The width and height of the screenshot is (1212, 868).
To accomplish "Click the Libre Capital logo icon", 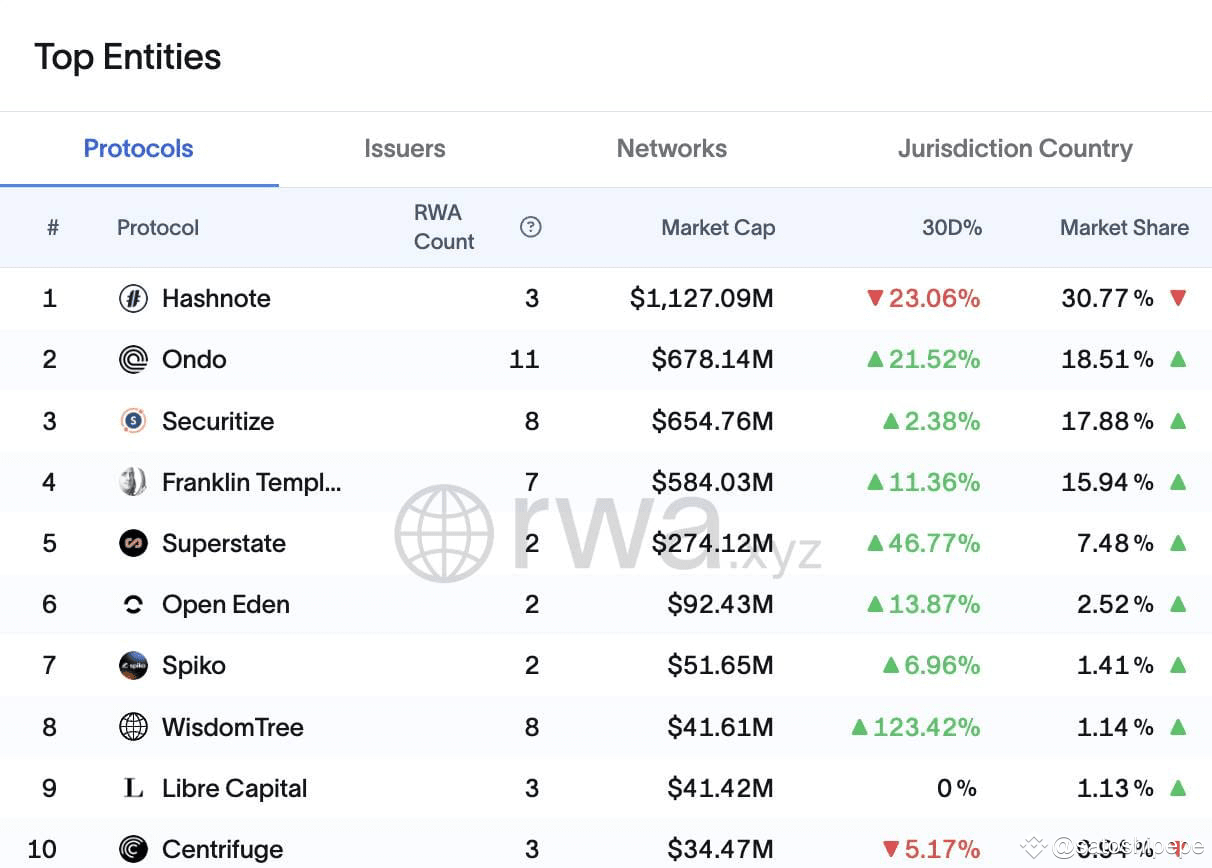I will [133, 789].
